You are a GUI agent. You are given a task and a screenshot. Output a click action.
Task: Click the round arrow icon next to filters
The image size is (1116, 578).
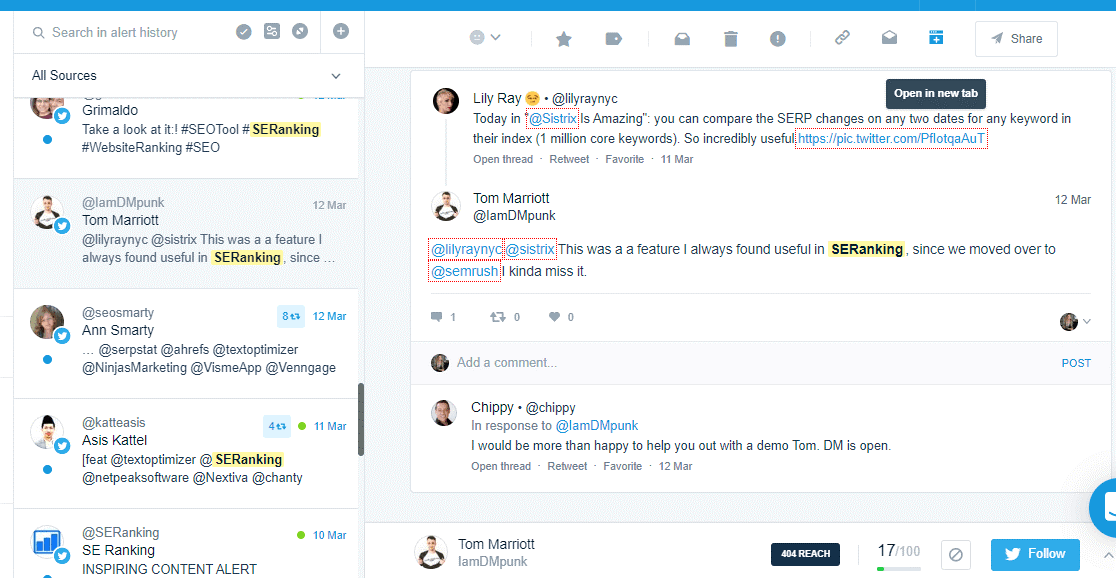tap(300, 32)
